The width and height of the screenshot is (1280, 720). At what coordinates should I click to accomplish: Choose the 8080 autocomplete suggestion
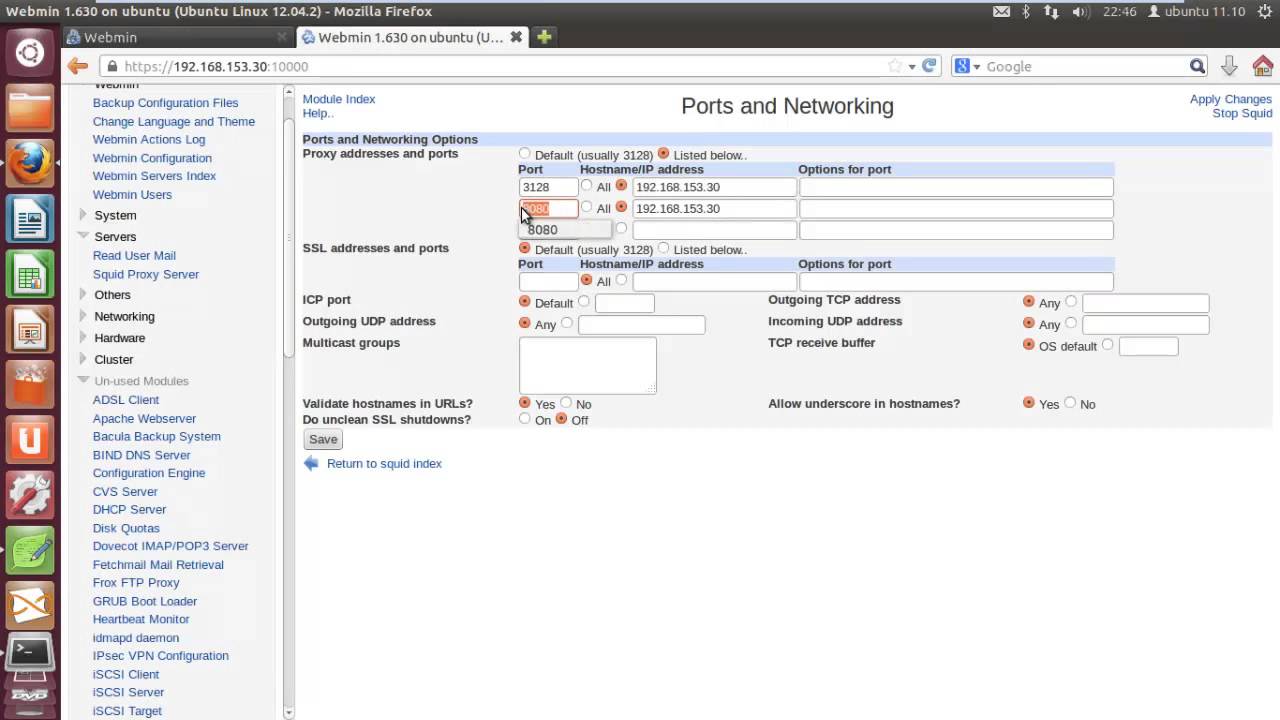(x=565, y=230)
